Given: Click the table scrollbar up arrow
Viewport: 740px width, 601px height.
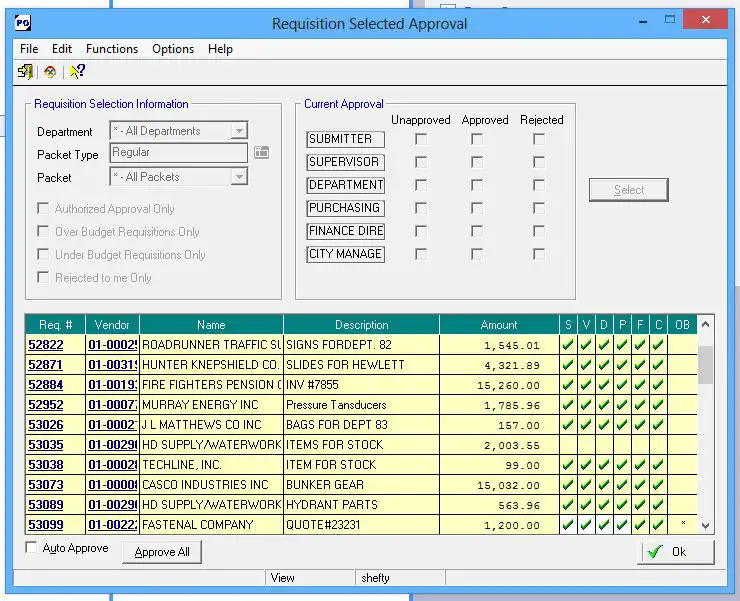Looking at the screenshot, I should click(x=706, y=324).
